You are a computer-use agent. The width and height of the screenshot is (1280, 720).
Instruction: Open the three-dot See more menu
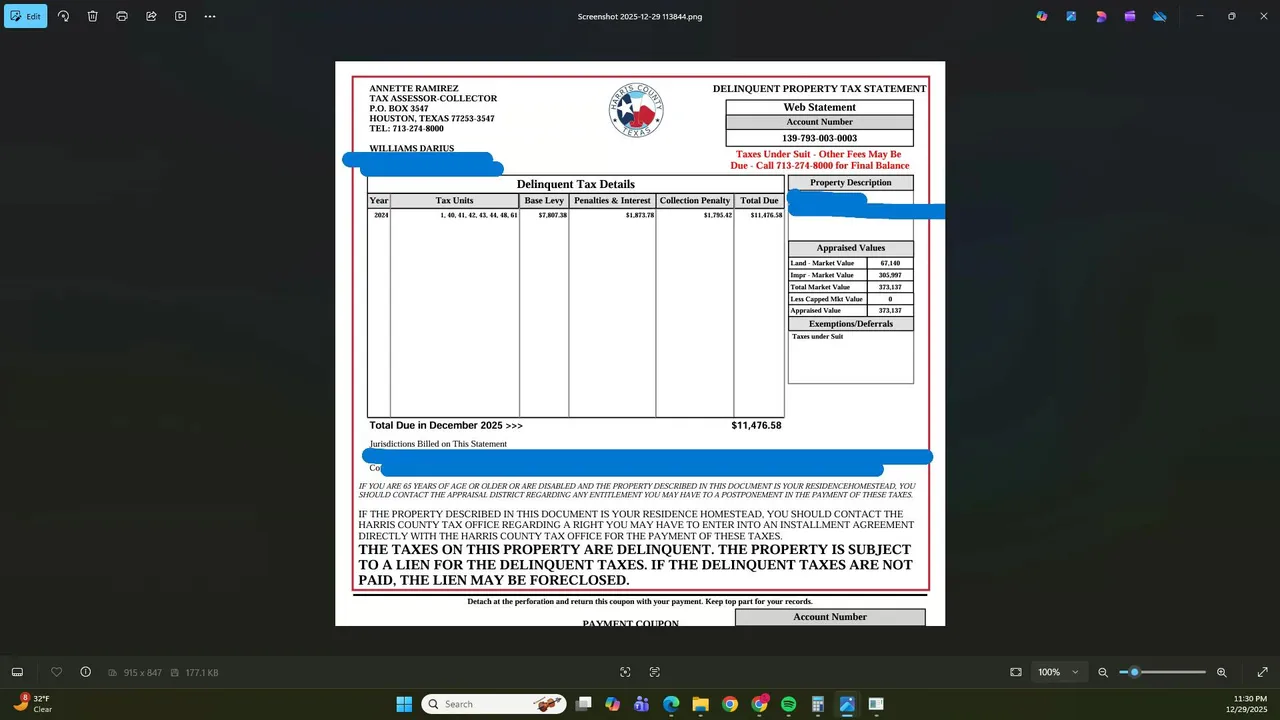pyautogui.click(x=210, y=16)
